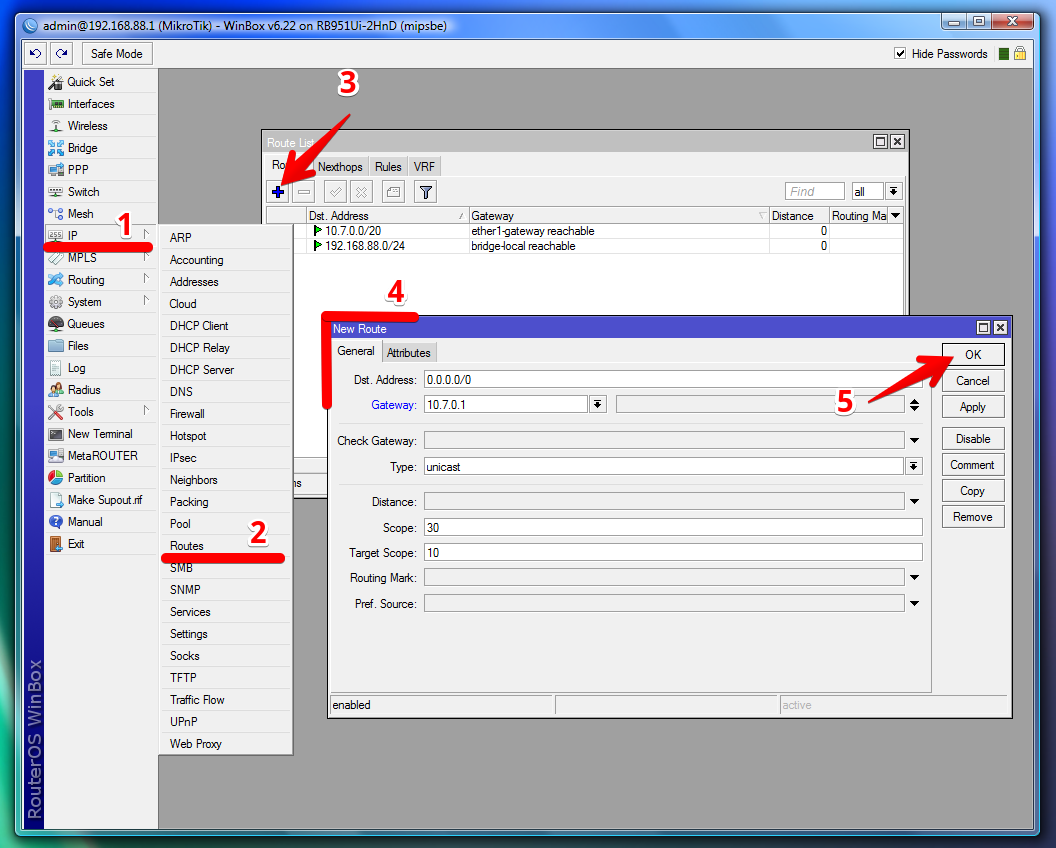
Task: Select DNS in the IP submenu
Action: coord(225,392)
